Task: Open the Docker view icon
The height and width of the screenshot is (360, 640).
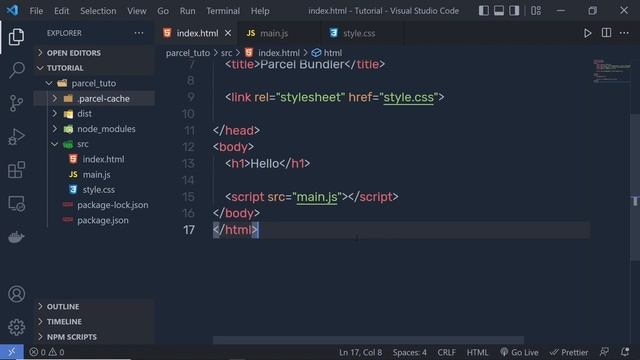Action: (16, 237)
